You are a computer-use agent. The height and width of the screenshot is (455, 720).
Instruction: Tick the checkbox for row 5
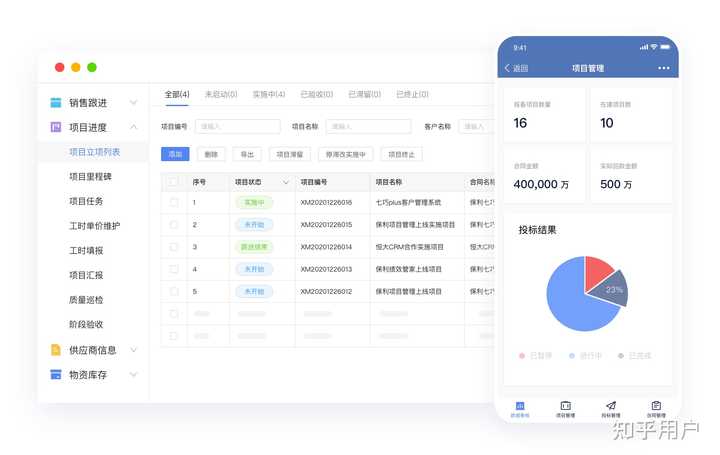174,291
